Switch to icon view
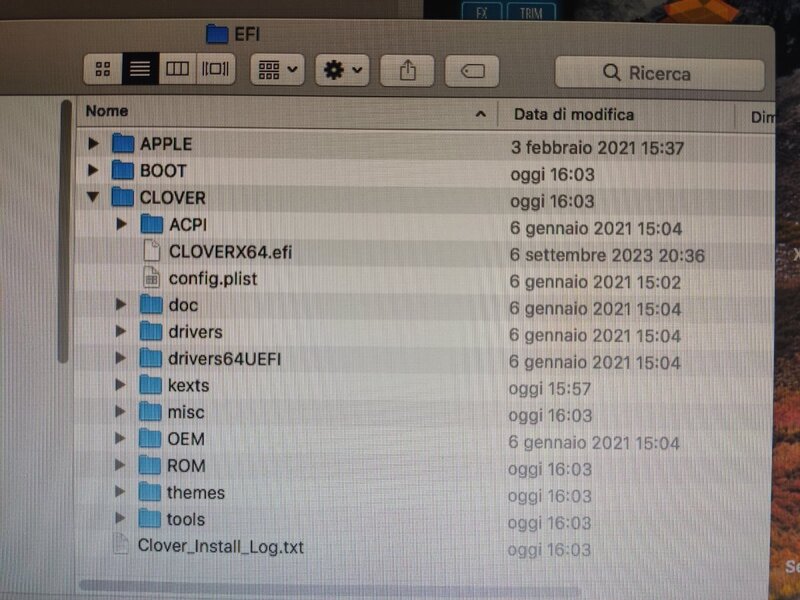The width and height of the screenshot is (800, 600). click(x=103, y=69)
